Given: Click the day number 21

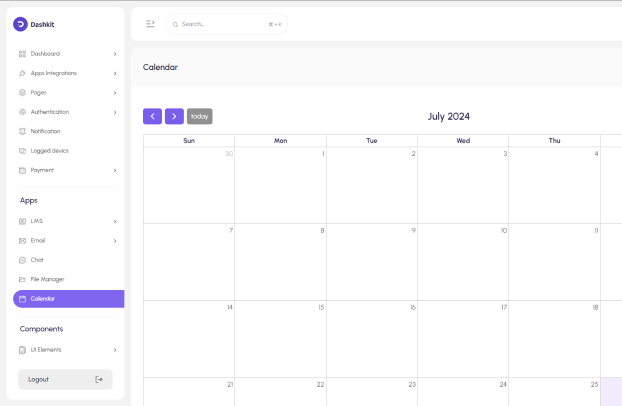Looking at the screenshot, I should (x=230, y=385).
